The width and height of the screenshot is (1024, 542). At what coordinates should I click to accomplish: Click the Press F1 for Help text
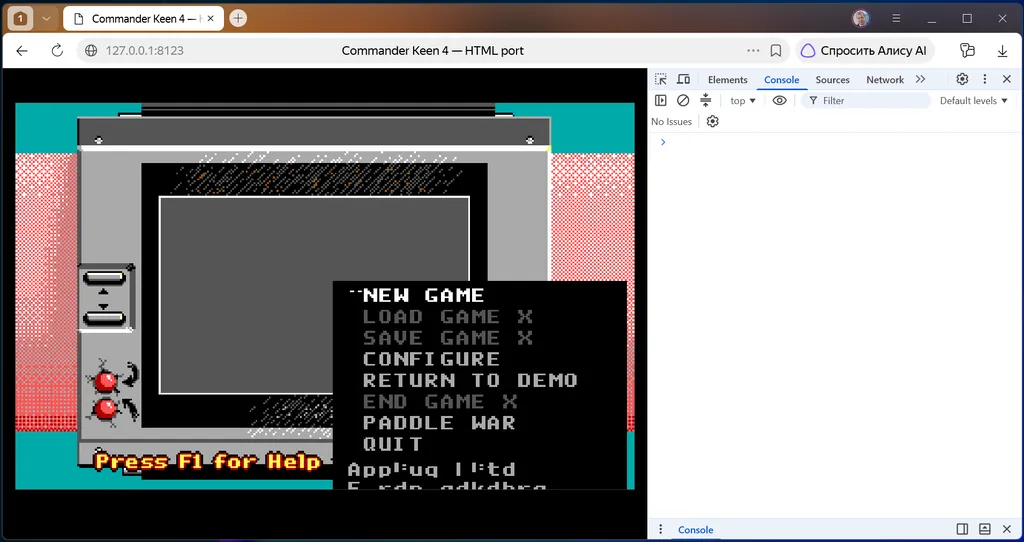coord(208,461)
